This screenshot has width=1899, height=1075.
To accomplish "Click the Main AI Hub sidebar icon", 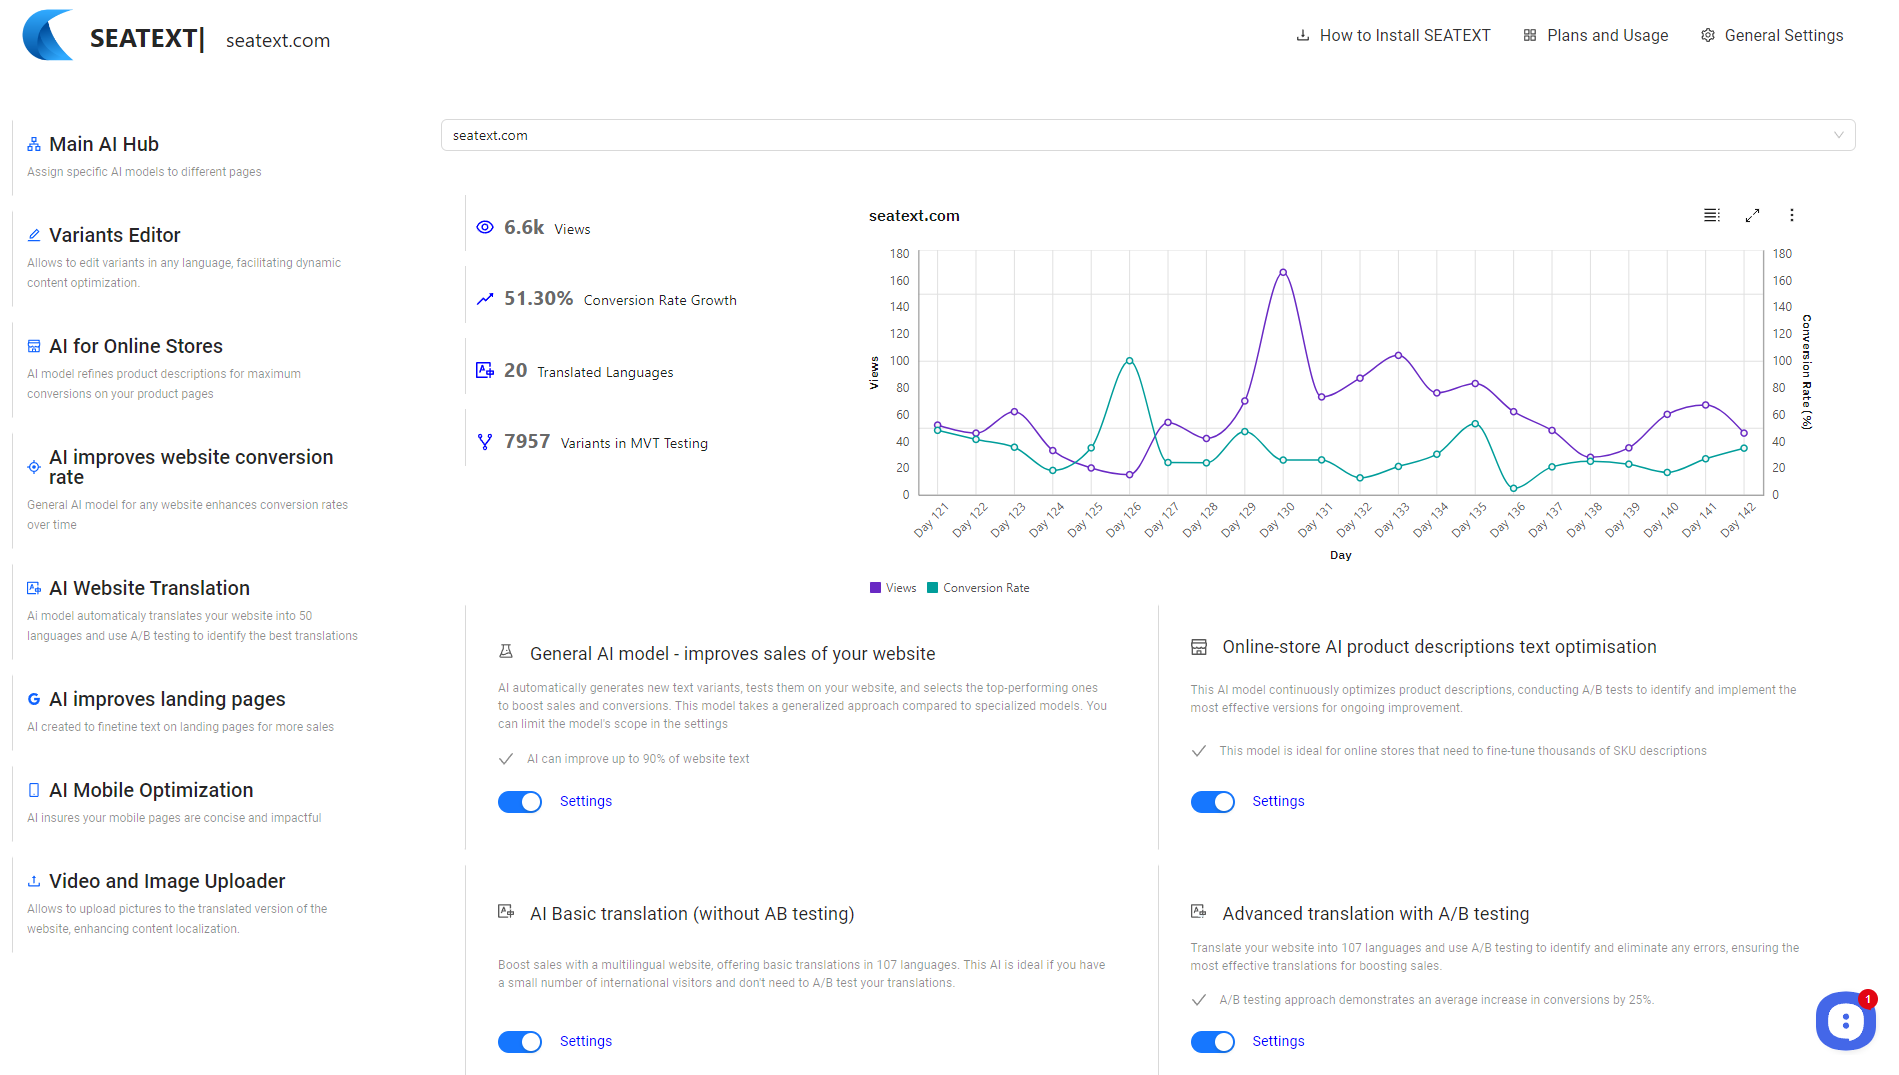I will 34,145.
